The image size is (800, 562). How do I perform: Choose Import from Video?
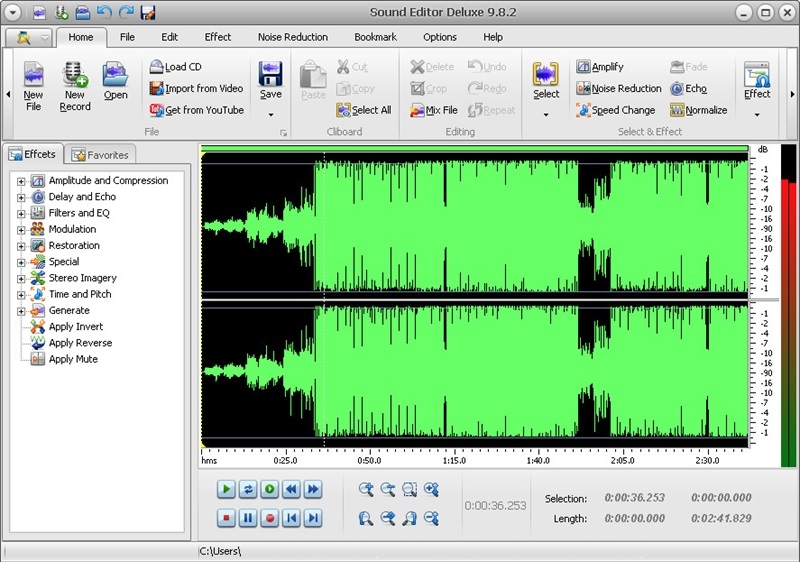[196, 88]
